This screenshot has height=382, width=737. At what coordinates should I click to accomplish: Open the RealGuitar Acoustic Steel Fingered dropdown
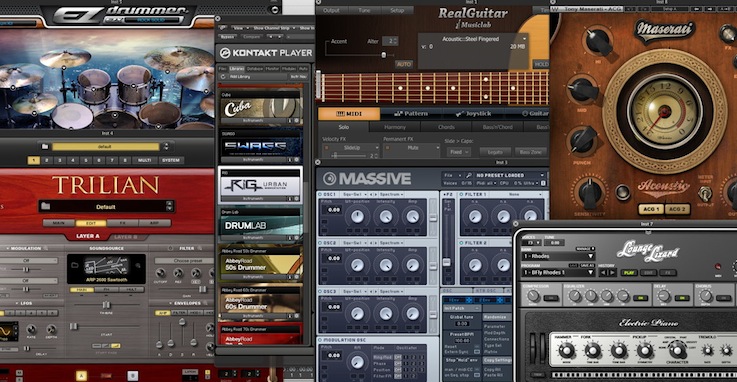click(x=474, y=39)
